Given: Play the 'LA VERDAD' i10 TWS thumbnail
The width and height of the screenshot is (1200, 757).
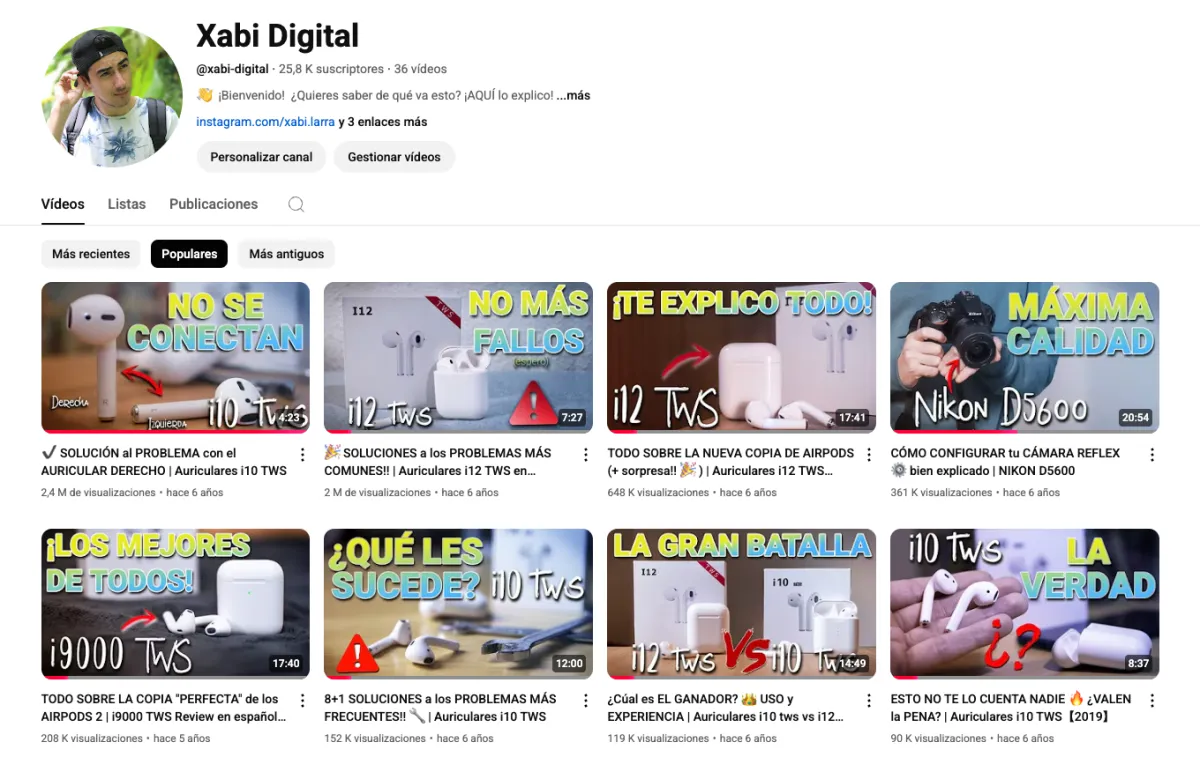Looking at the screenshot, I should 1024,603.
